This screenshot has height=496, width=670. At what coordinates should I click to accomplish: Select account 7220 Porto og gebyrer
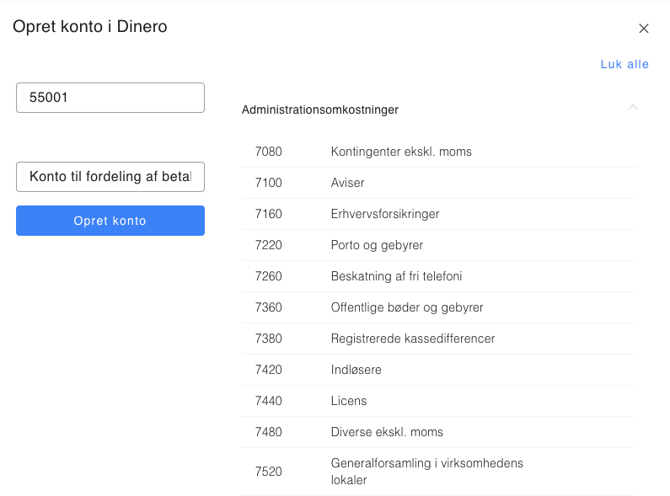tap(439, 245)
